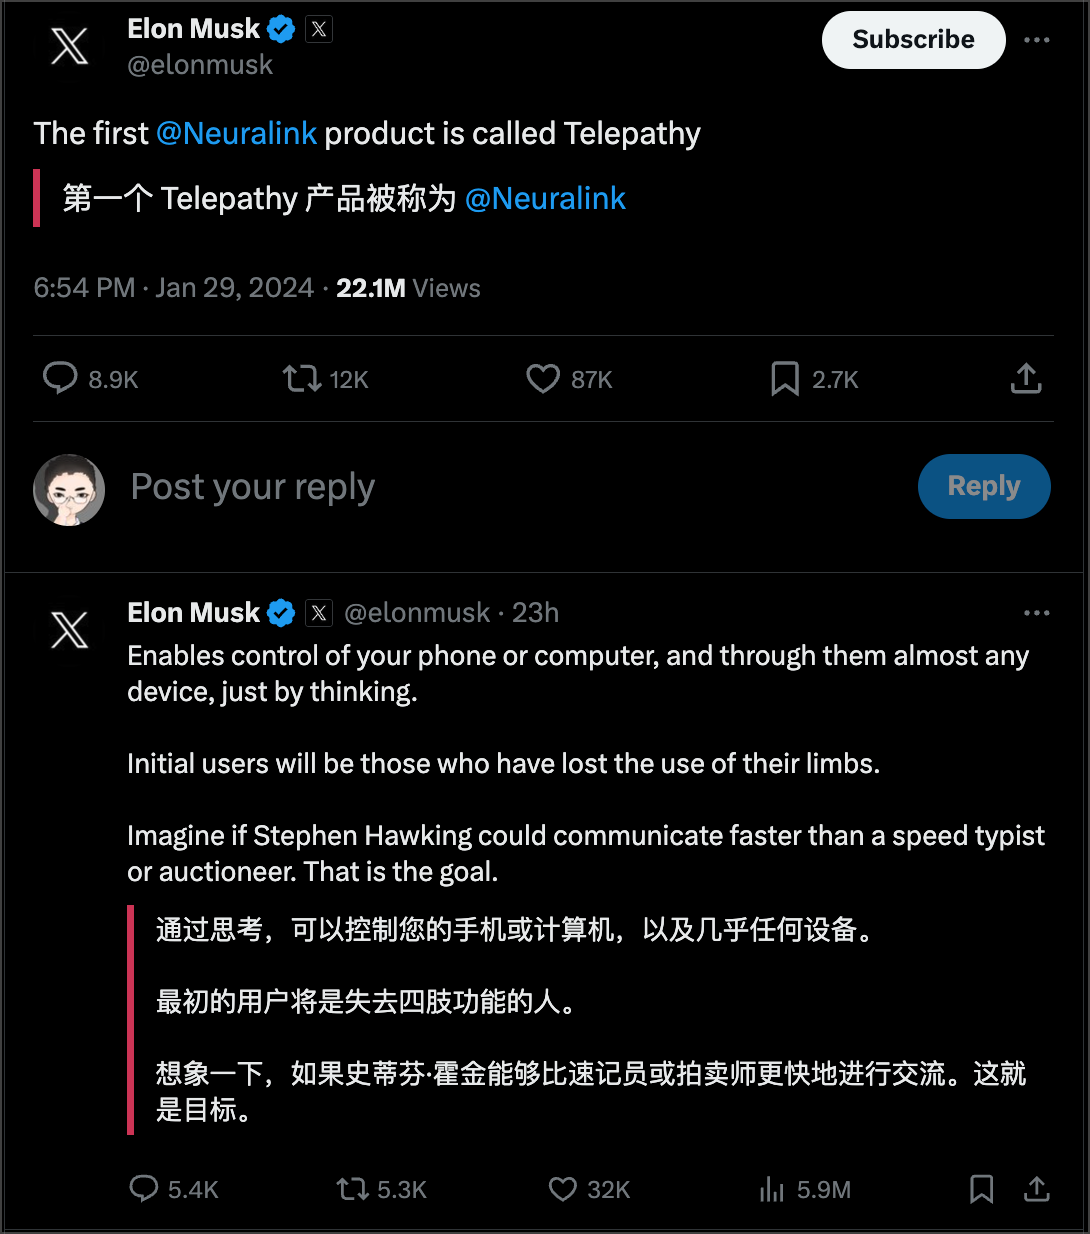Like the reply about Stephen Hawking
Screen dimensions: 1090x1234
(563, 1189)
